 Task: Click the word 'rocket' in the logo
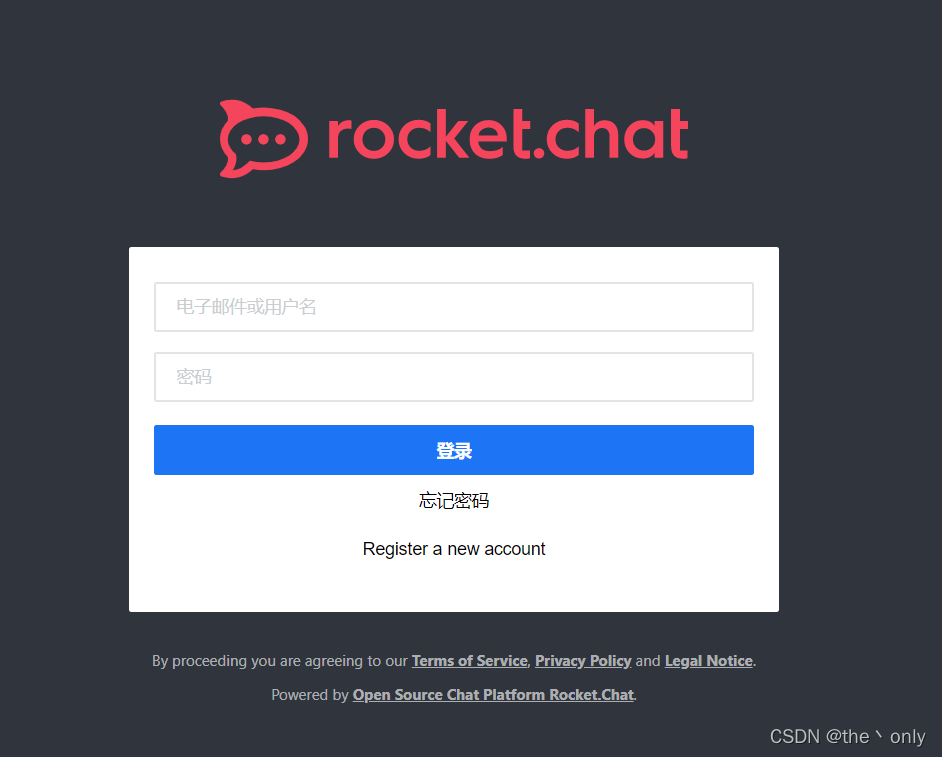point(430,135)
